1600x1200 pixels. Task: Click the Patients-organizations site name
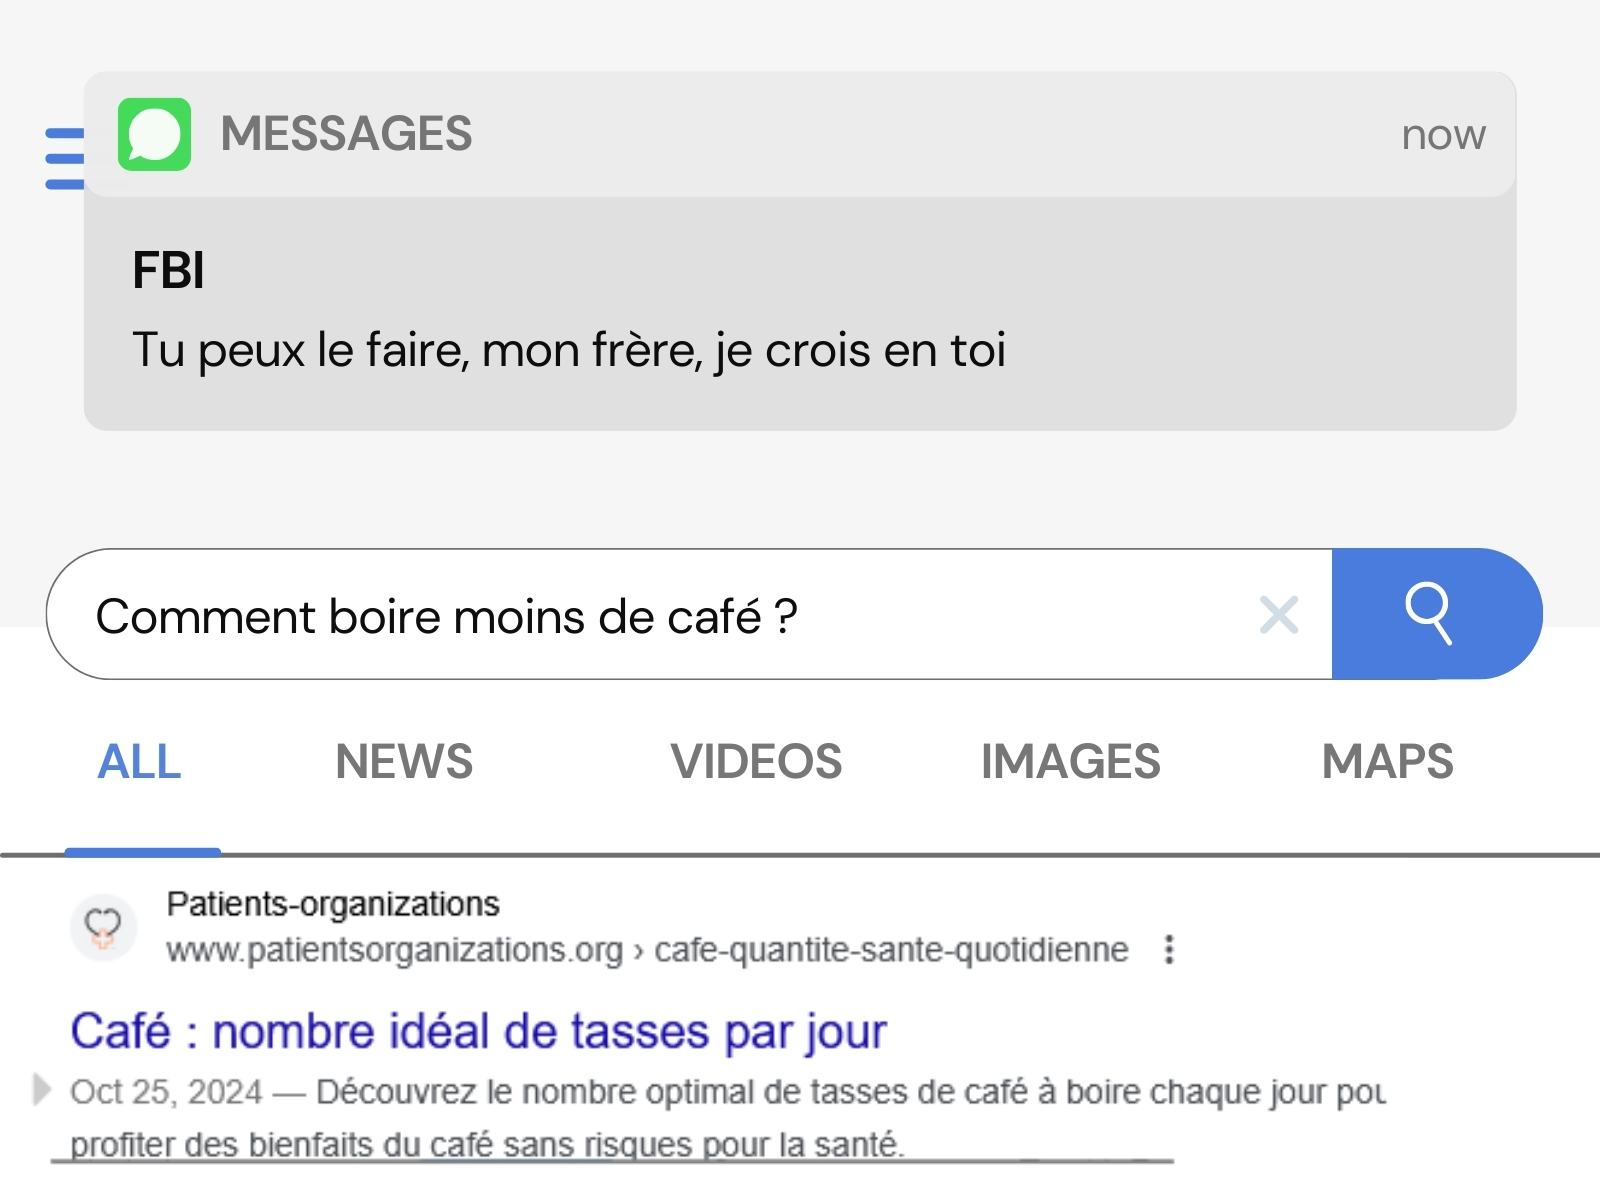(x=333, y=904)
